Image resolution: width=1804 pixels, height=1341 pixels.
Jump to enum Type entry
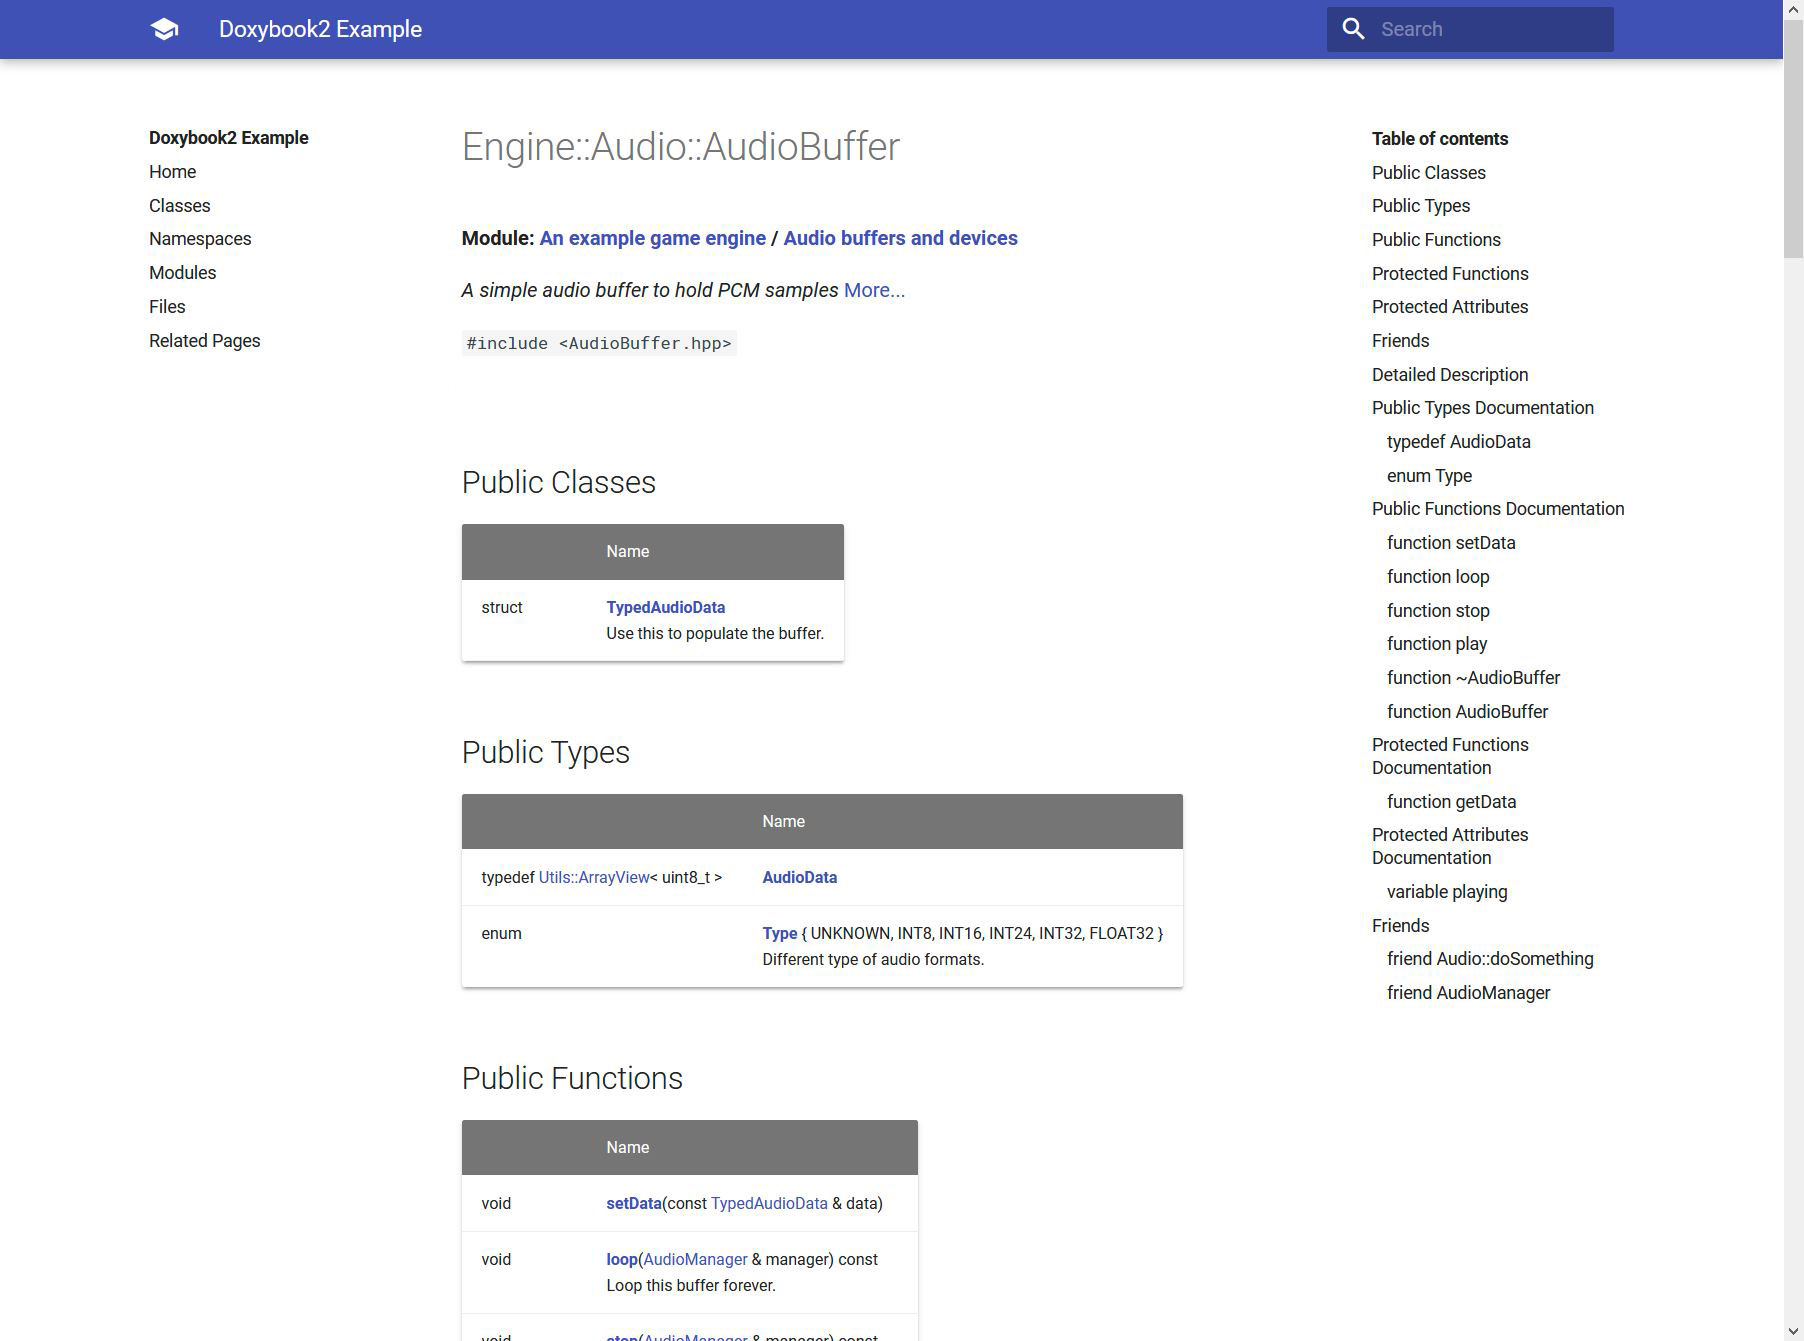click(1429, 476)
